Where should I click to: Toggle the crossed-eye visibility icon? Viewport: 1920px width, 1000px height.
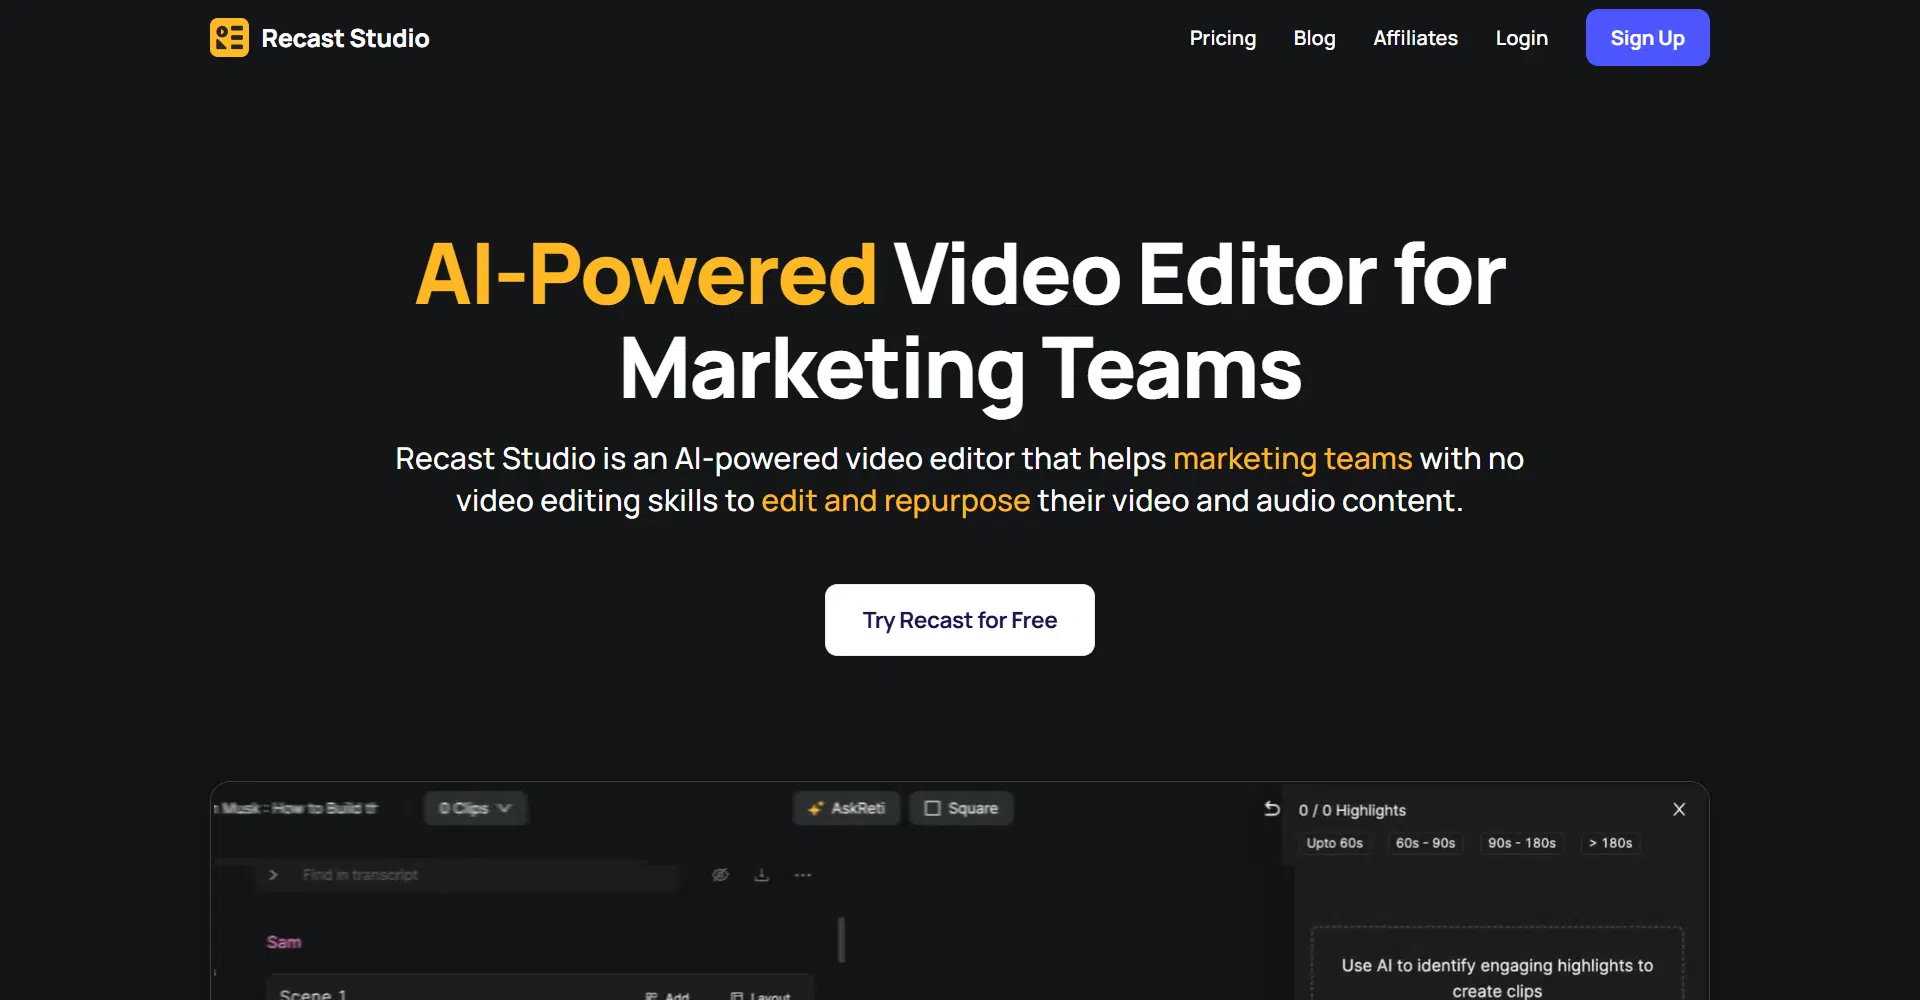click(720, 875)
